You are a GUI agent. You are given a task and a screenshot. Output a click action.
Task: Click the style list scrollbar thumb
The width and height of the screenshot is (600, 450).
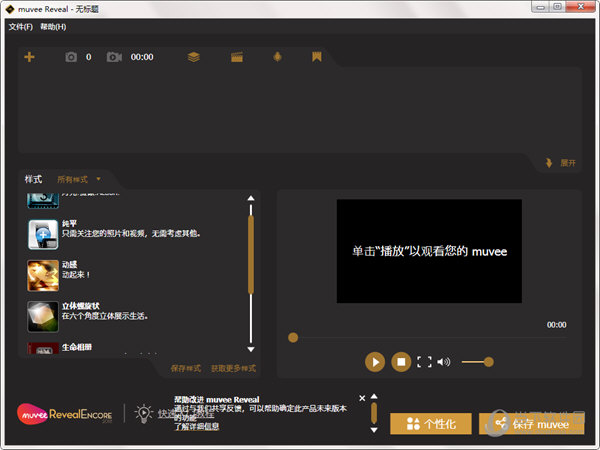click(251, 255)
